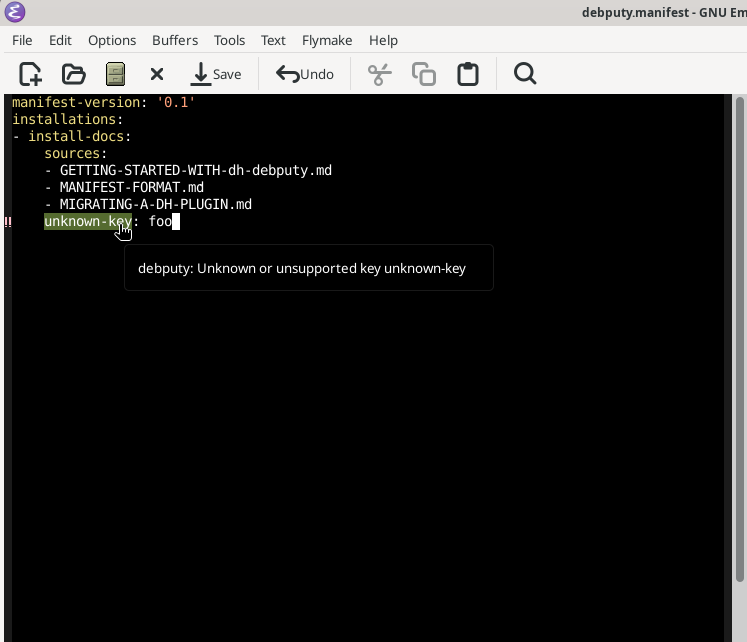Click the installations key
This screenshot has width=747, height=642.
(64, 119)
